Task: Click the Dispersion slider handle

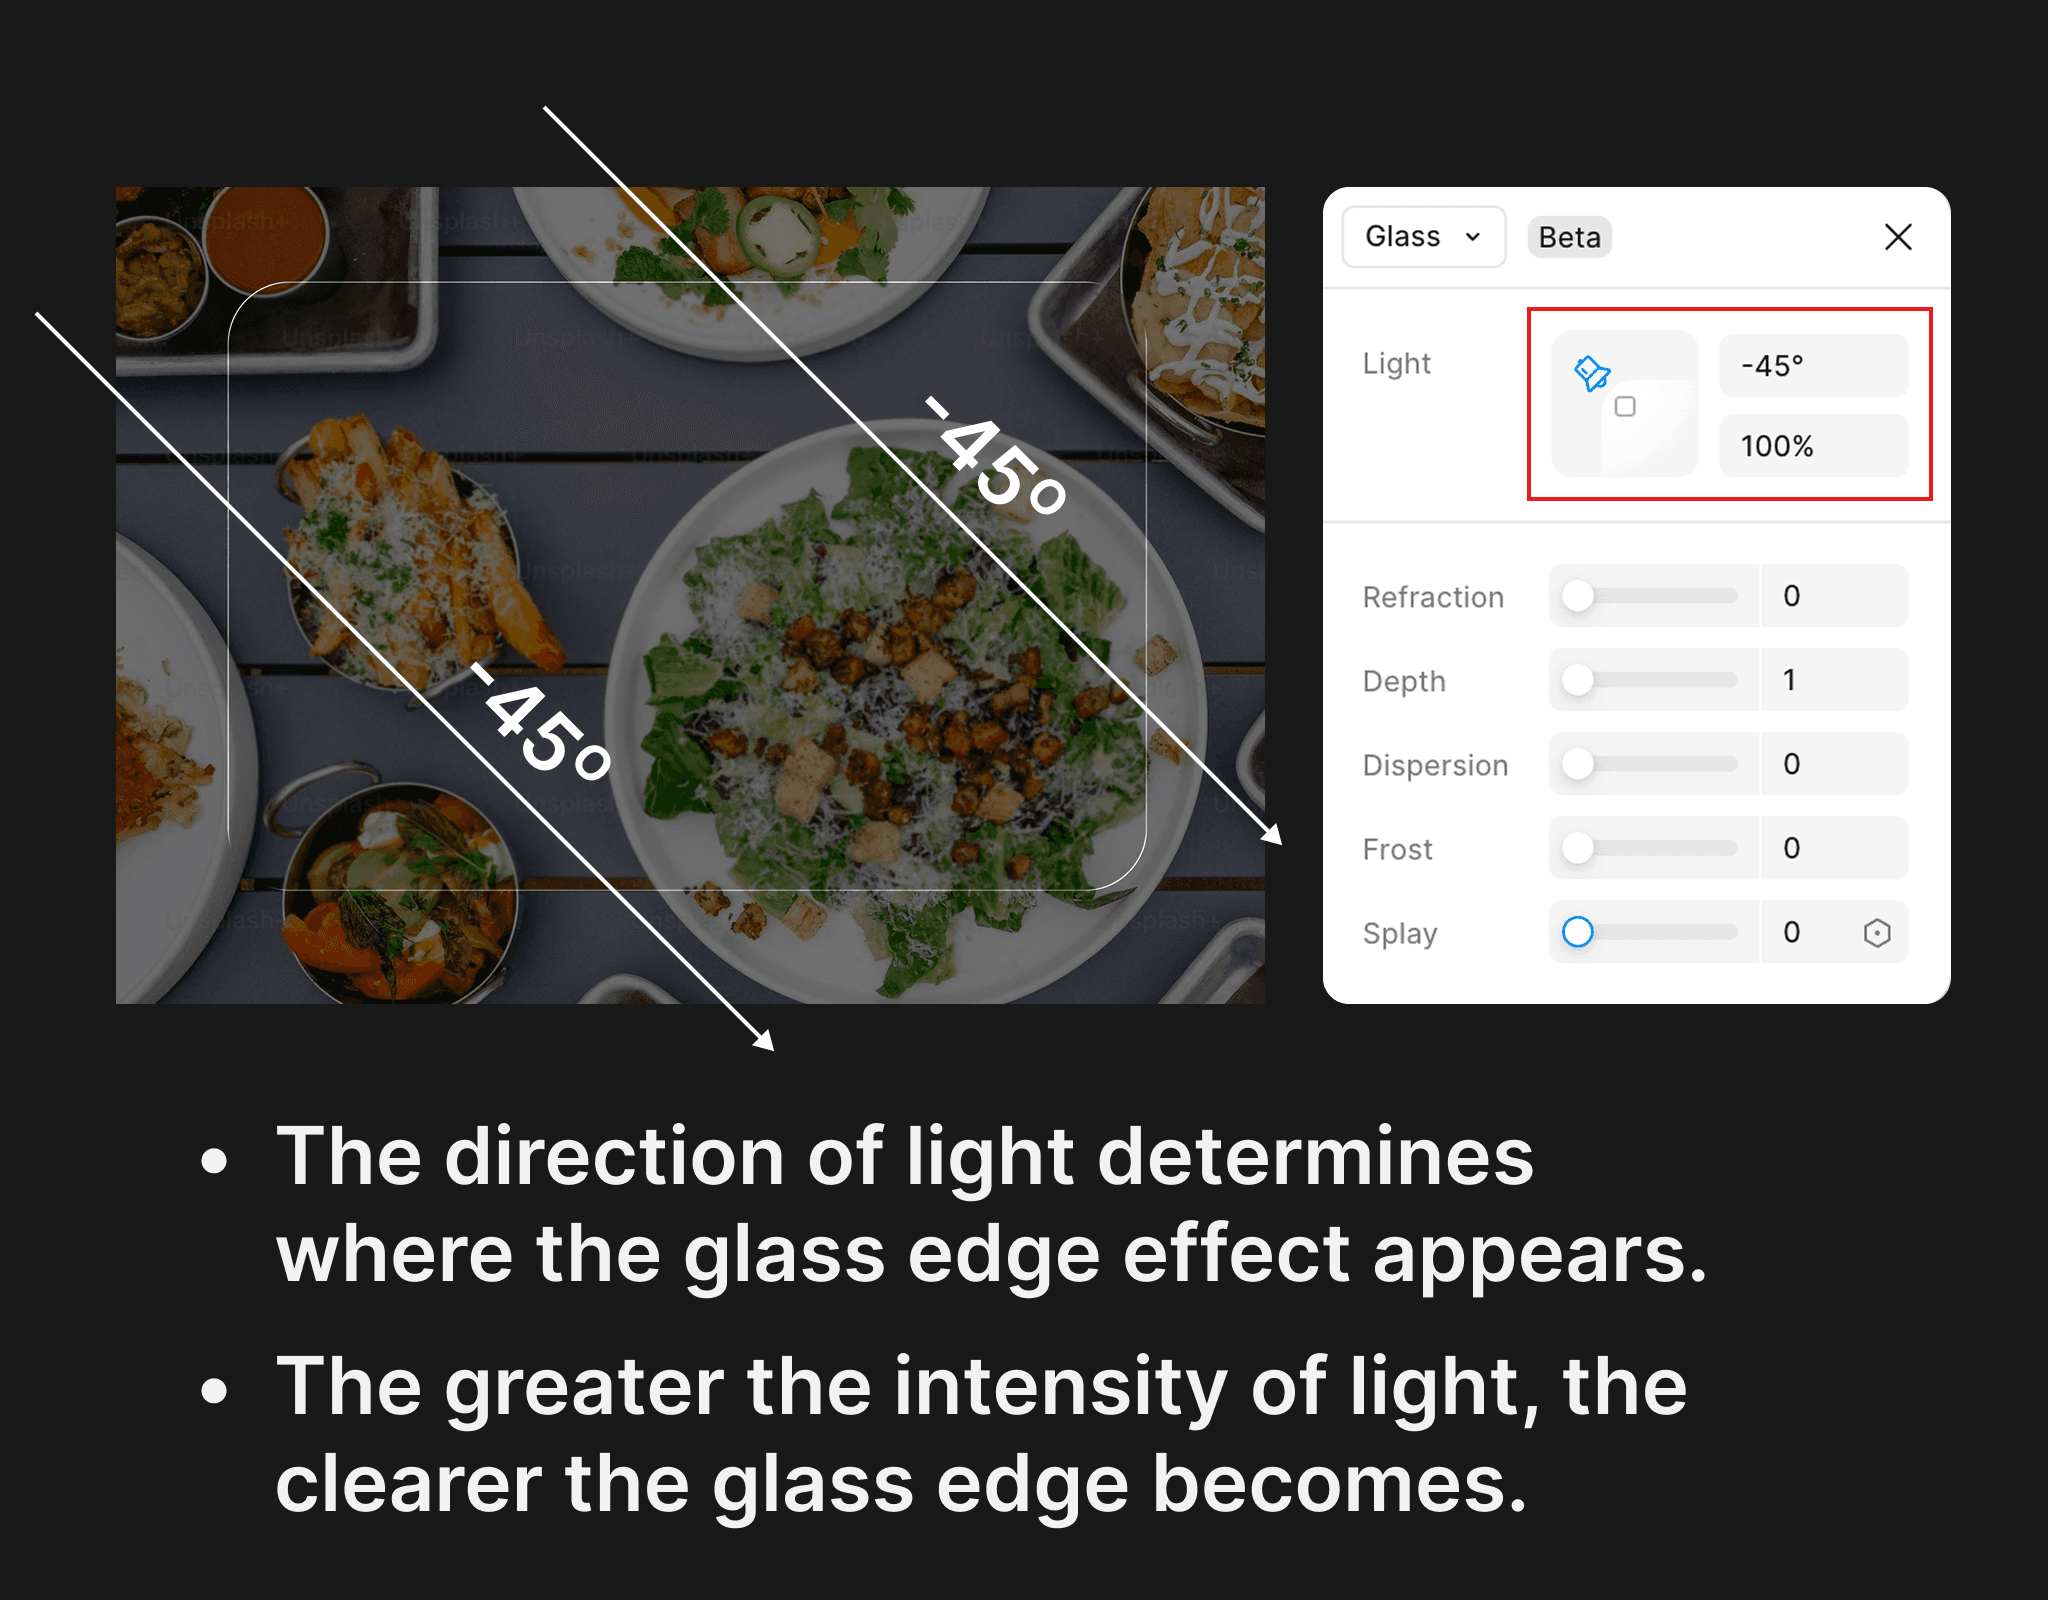Action: click(x=1578, y=764)
